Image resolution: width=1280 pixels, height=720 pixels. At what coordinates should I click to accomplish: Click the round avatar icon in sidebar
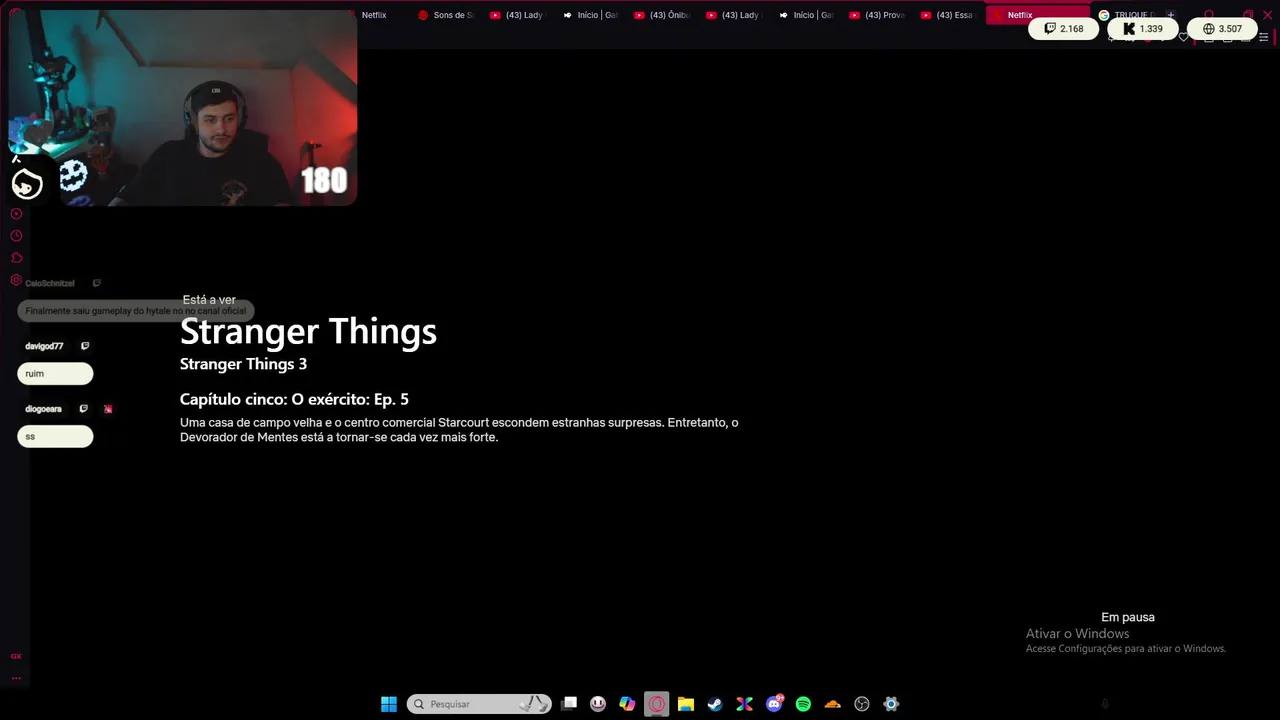tap(27, 184)
